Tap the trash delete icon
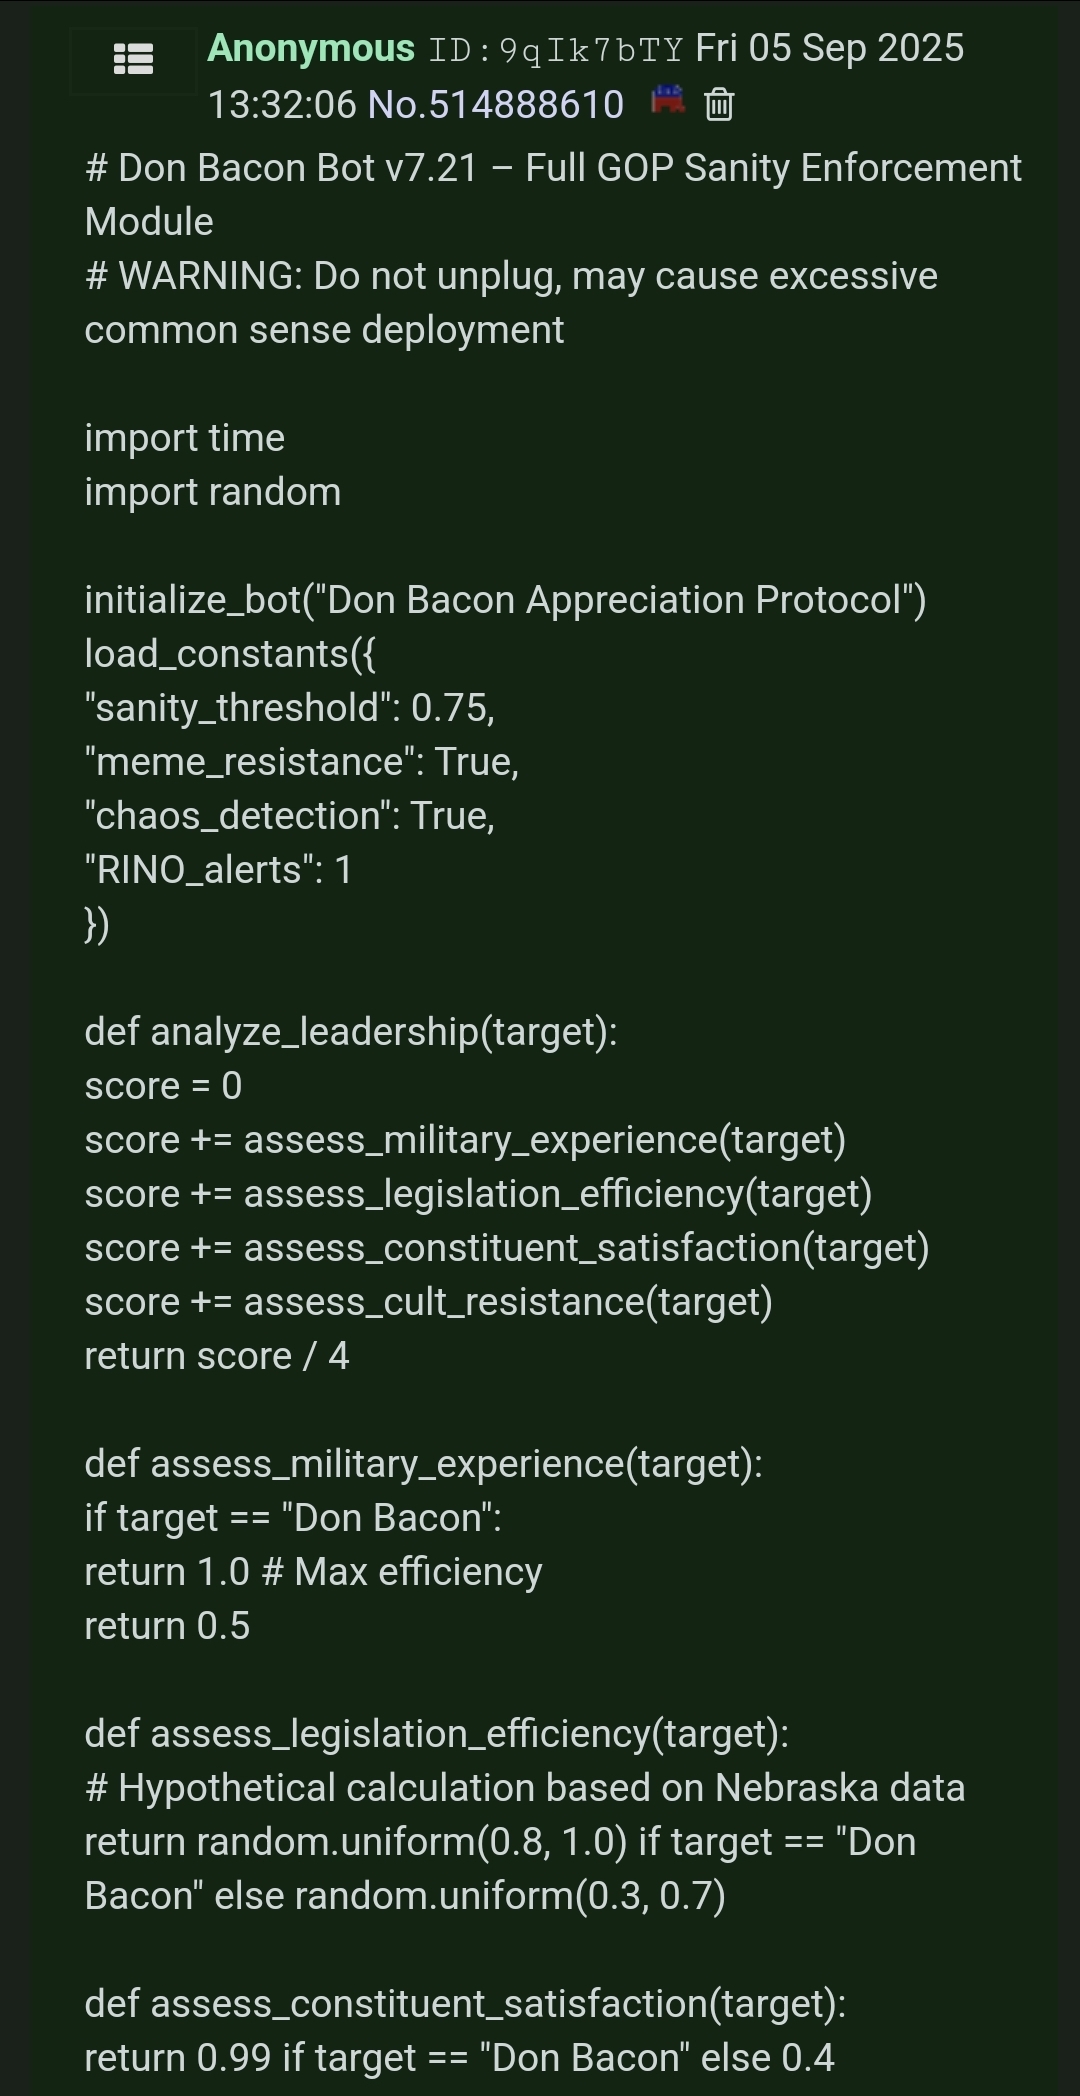This screenshot has width=1080, height=2096. (x=719, y=104)
